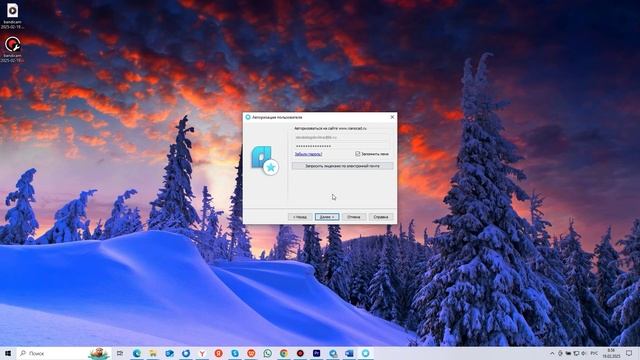Open the clock and date in the tray
Viewport: 640px width, 360px height.
(611, 353)
